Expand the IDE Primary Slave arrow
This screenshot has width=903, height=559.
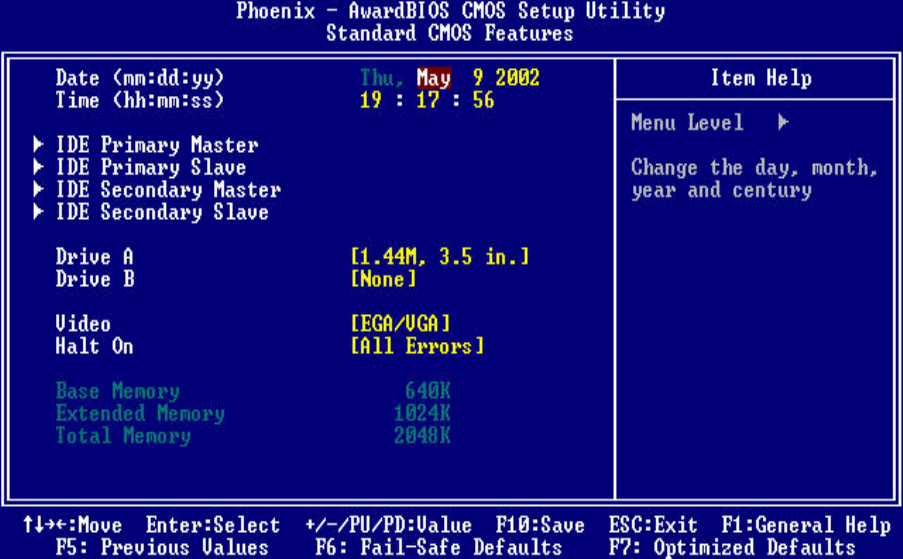38,167
